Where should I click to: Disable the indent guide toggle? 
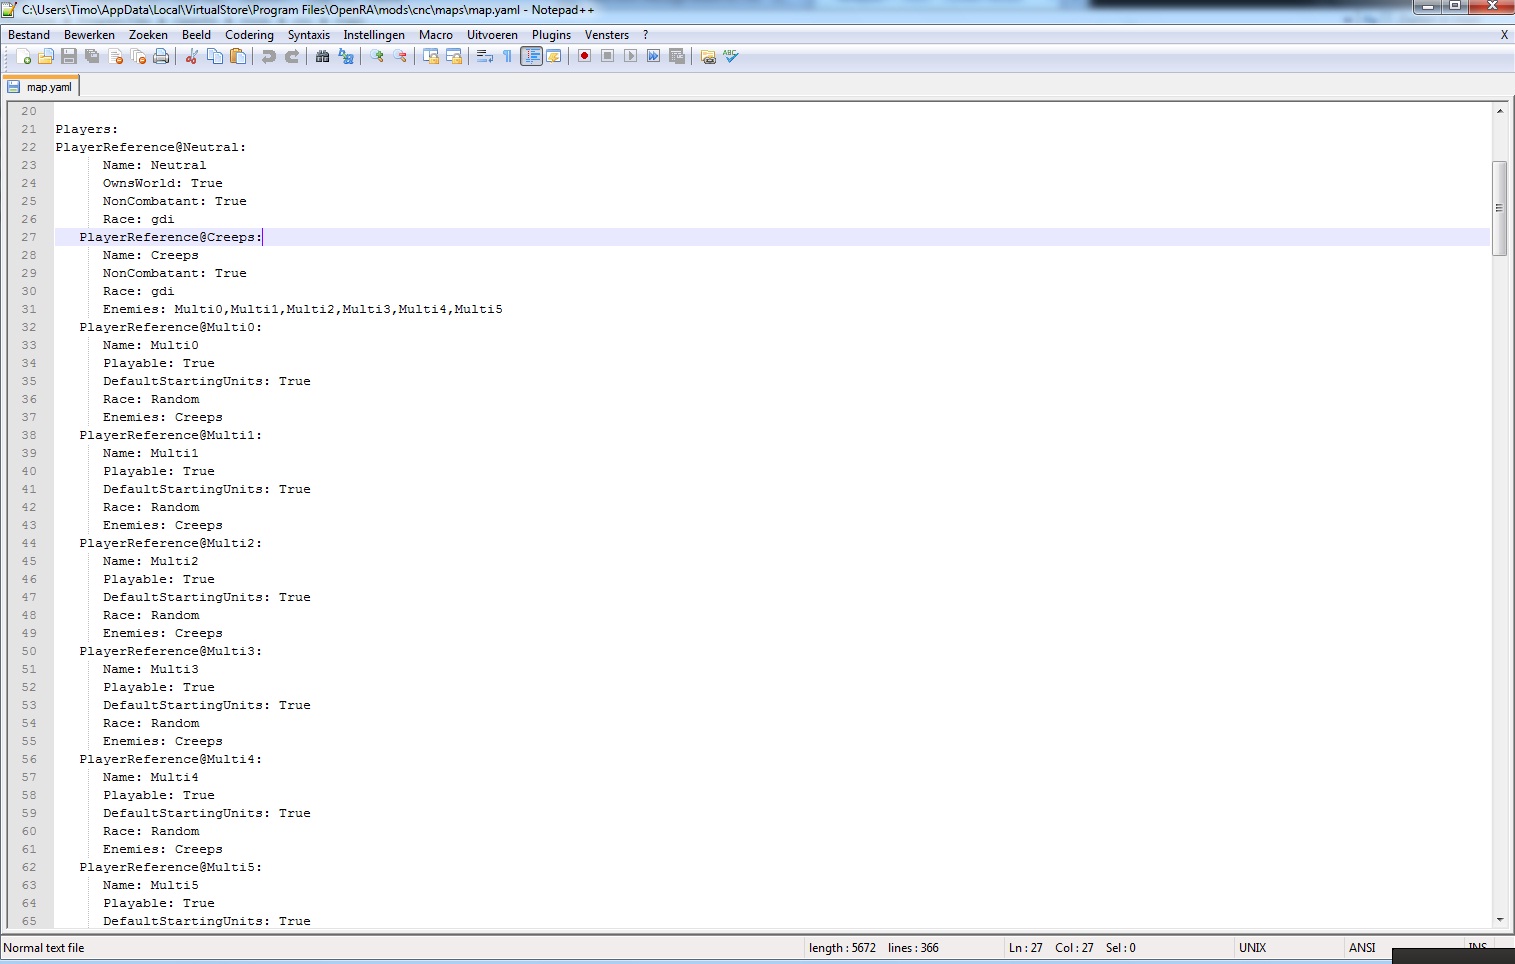pyautogui.click(x=531, y=57)
